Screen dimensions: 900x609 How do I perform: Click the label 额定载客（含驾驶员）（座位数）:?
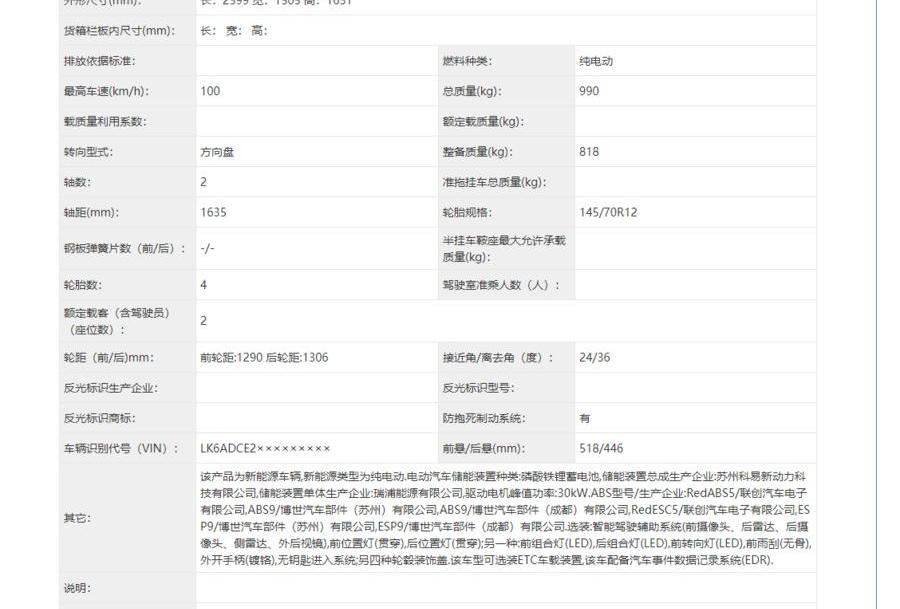[118, 321]
